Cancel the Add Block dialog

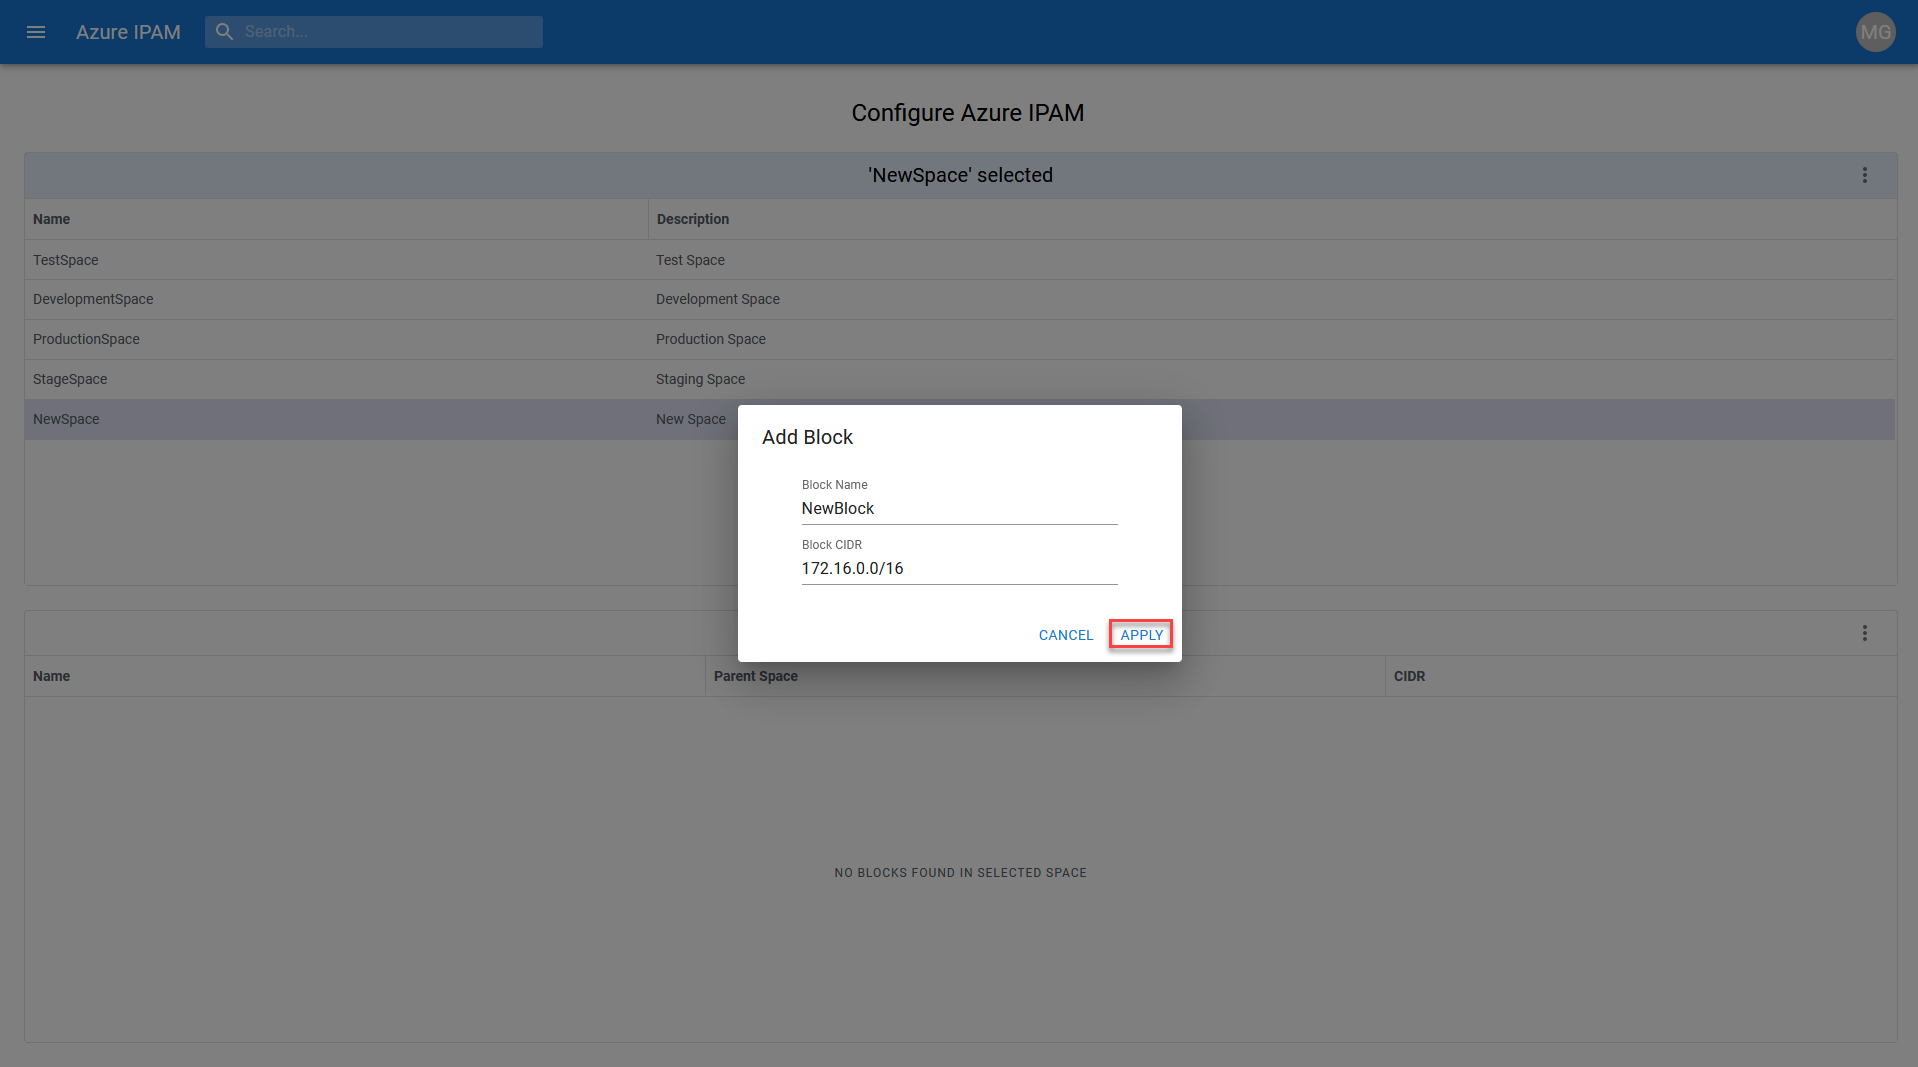point(1066,635)
